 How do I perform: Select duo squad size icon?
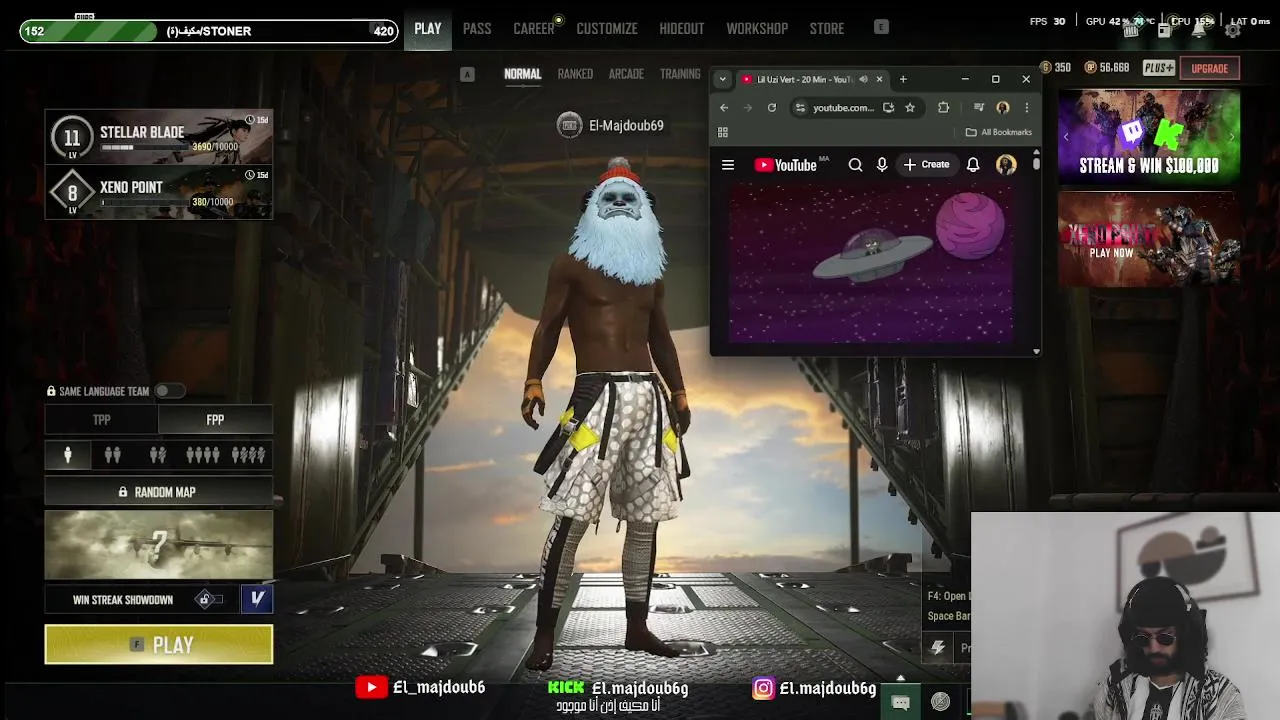(113, 455)
